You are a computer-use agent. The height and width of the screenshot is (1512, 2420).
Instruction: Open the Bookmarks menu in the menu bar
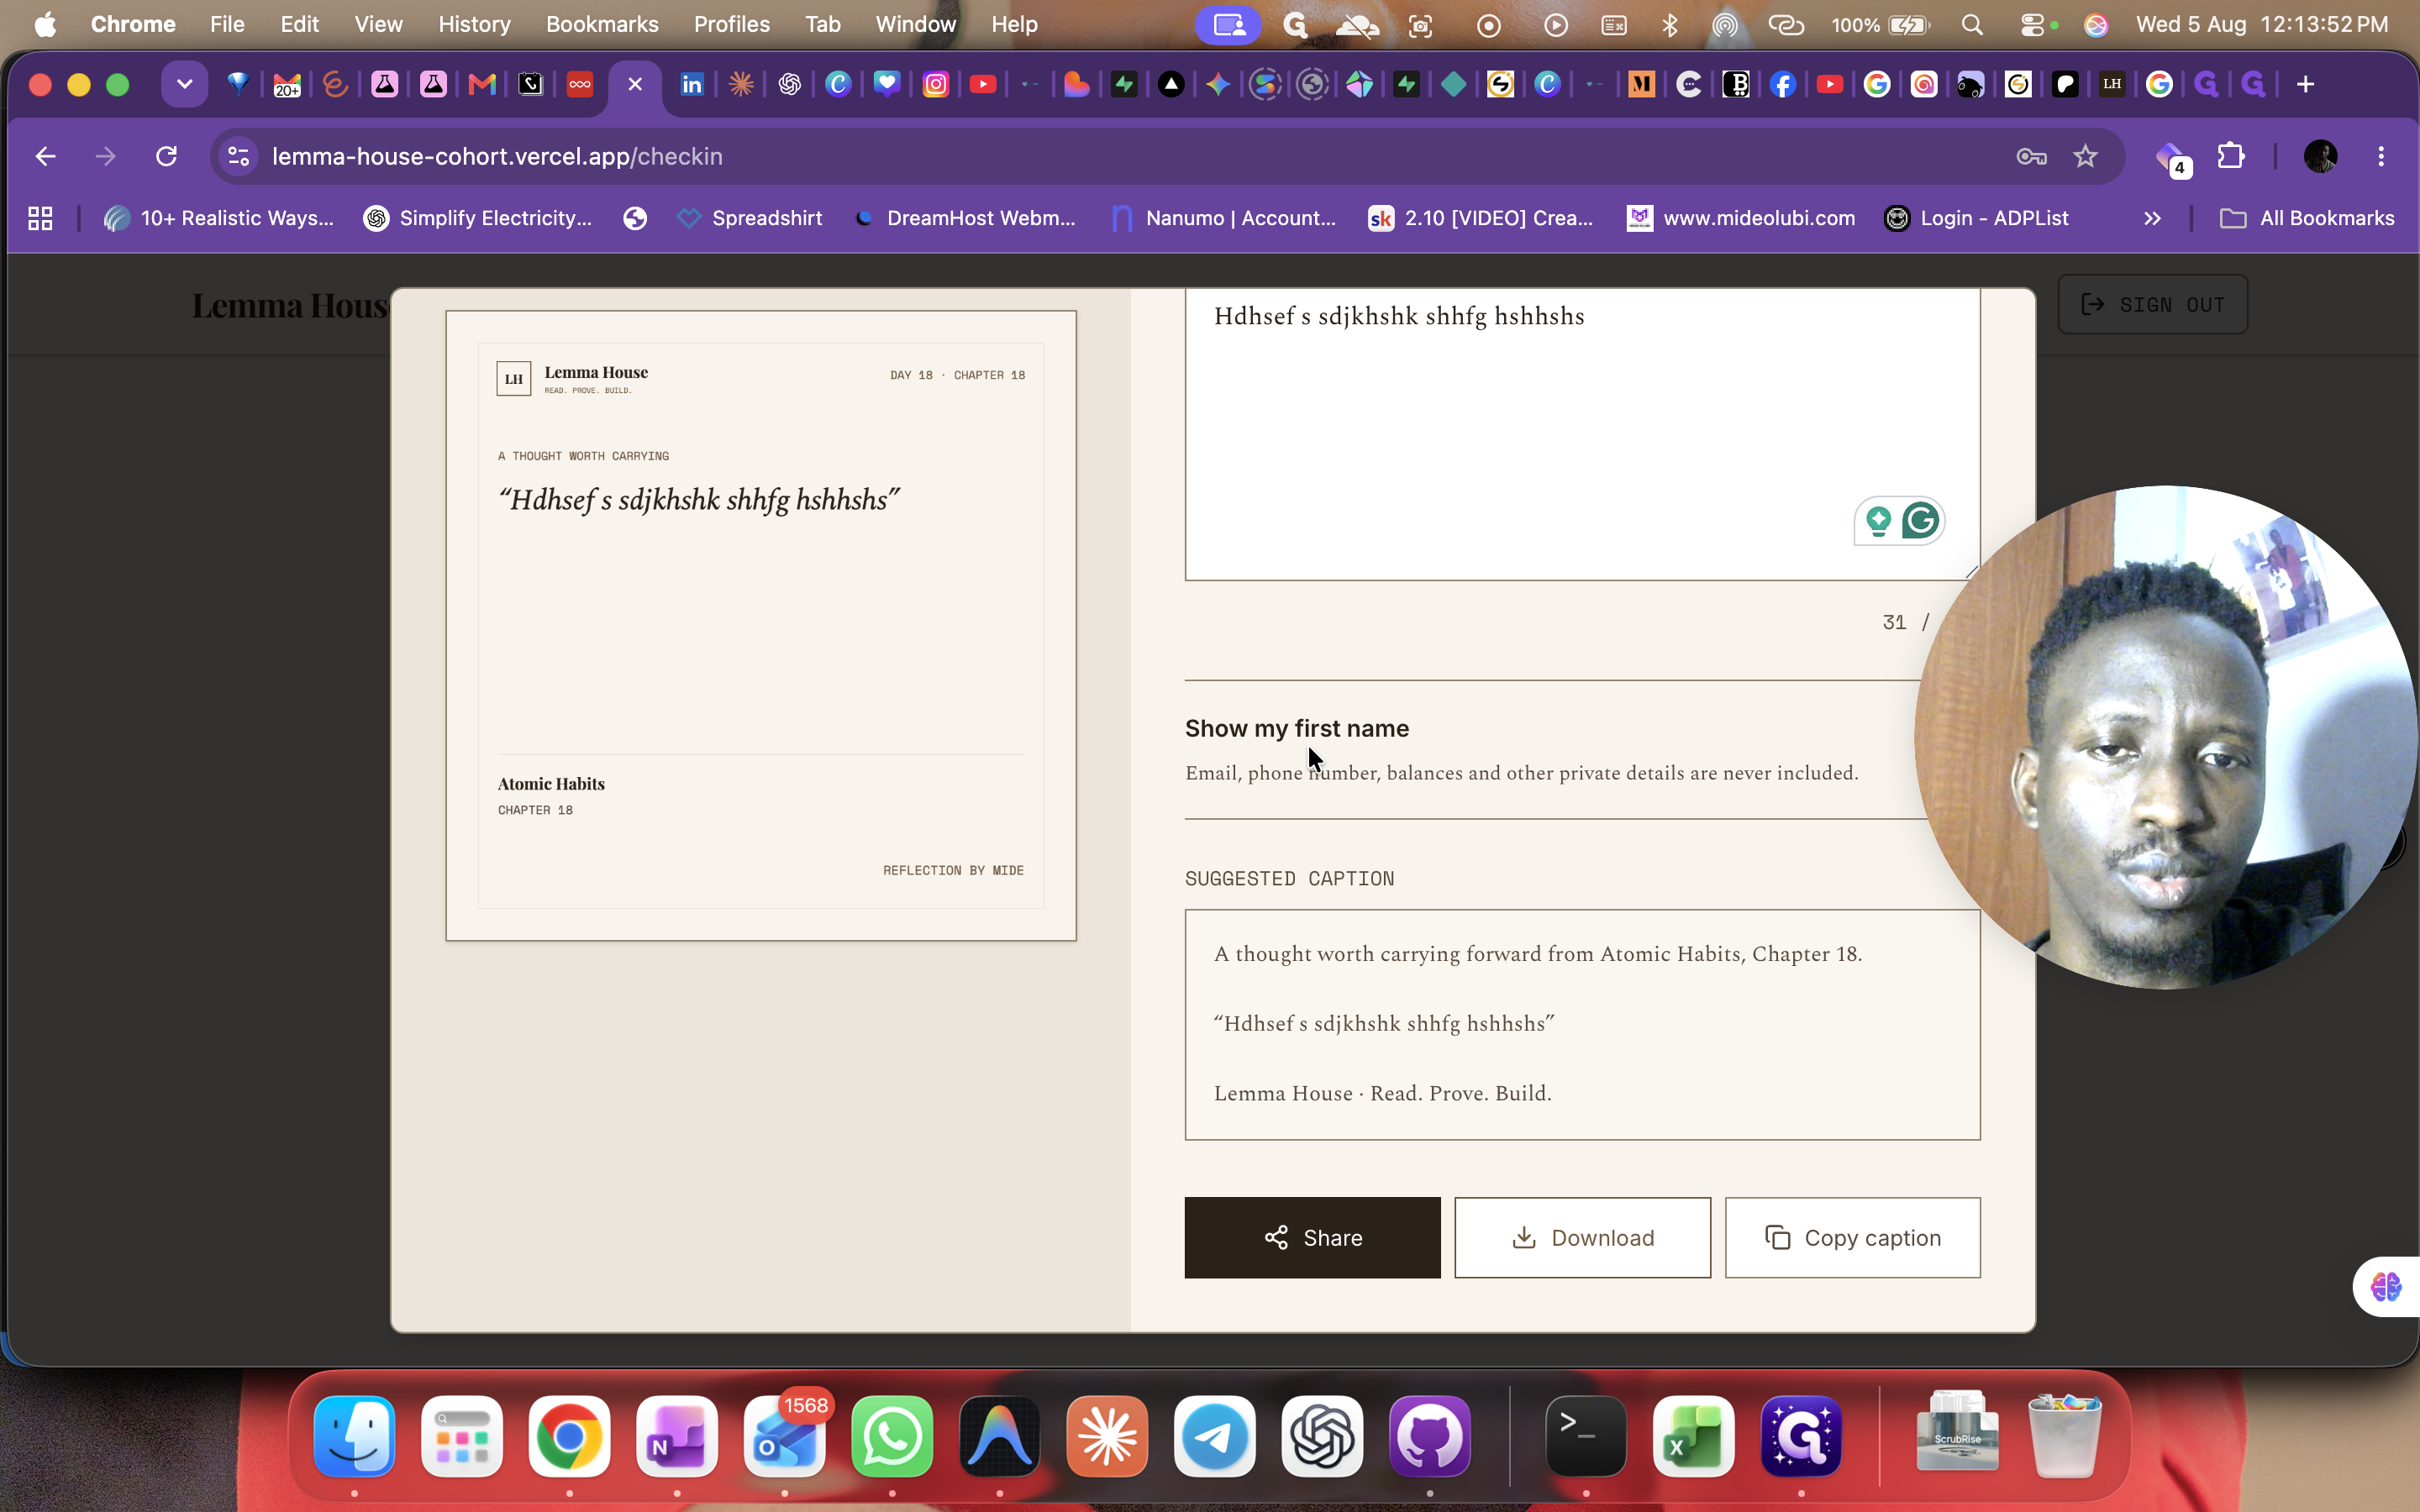click(602, 24)
